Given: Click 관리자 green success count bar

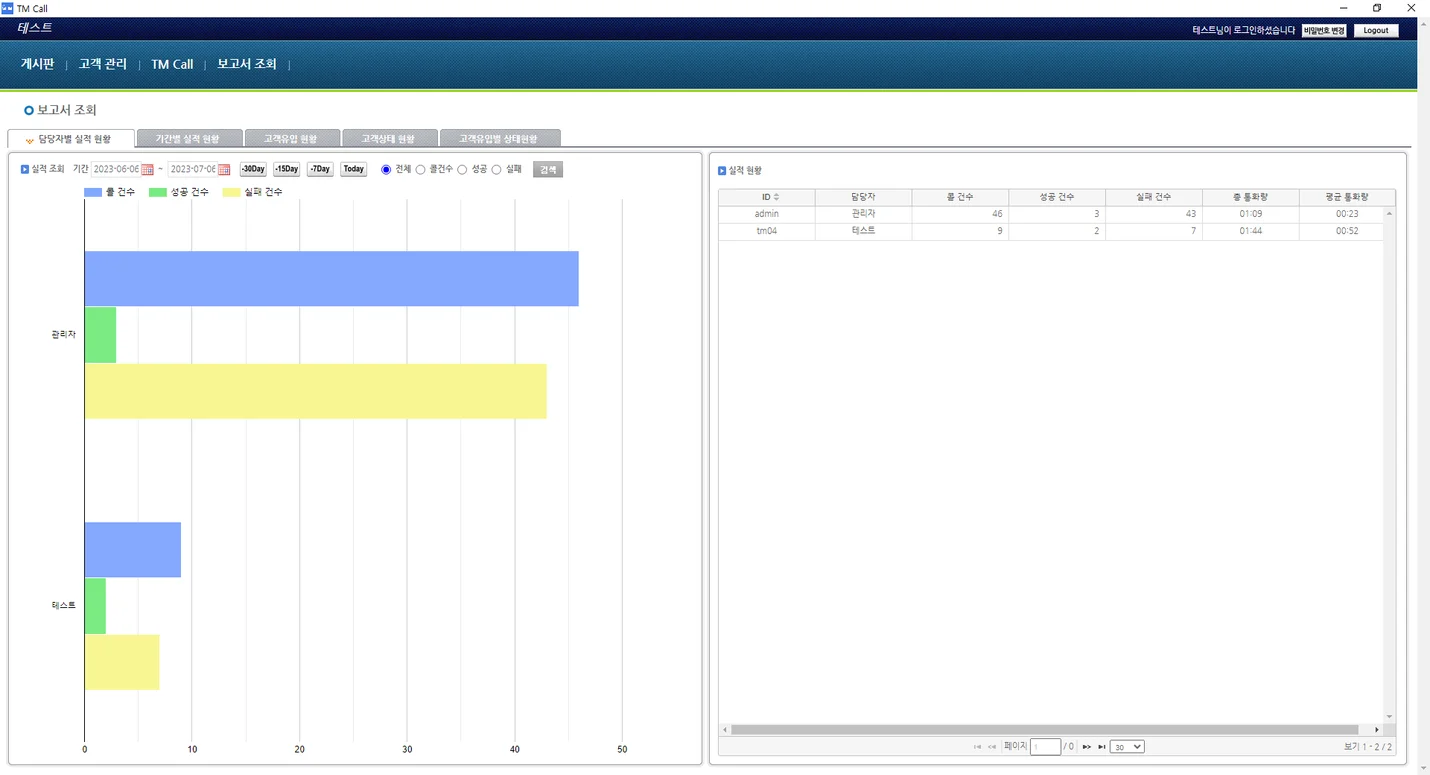Looking at the screenshot, I should click(100, 335).
